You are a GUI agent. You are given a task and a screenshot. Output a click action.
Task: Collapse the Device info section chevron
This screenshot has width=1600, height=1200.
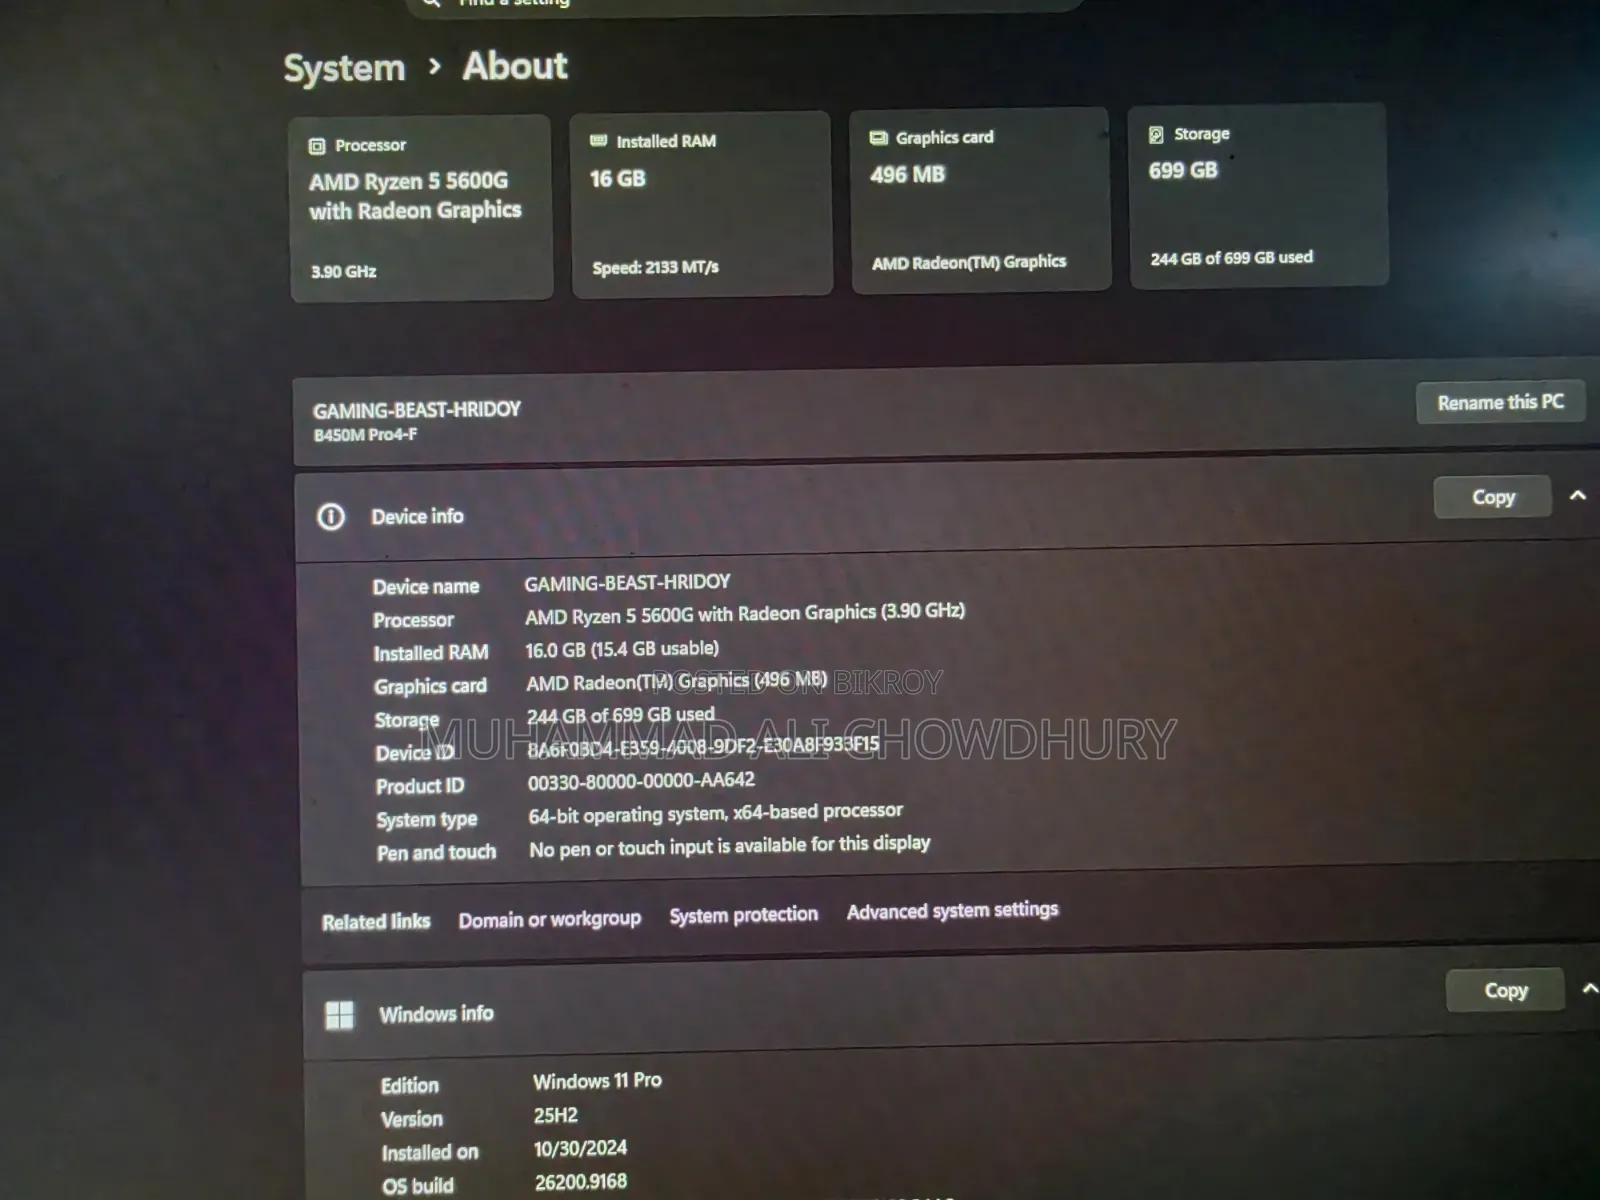tap(1578, 495)
